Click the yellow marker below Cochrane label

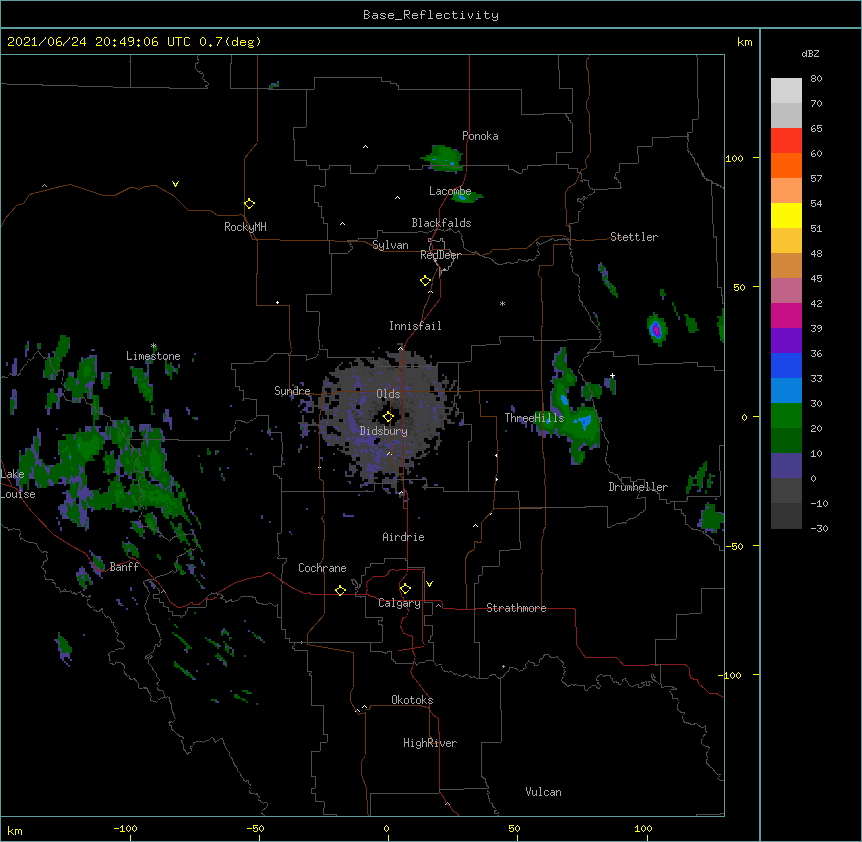pyautogui.click(x=340, y=590)
